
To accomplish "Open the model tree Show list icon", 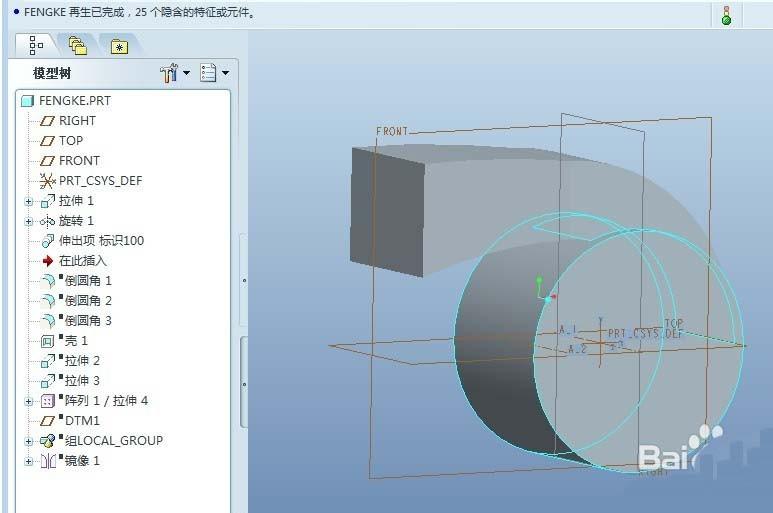I will 208,73.
